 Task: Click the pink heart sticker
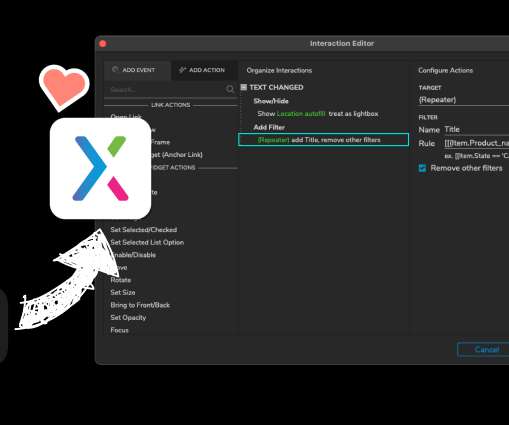point(64,88)
